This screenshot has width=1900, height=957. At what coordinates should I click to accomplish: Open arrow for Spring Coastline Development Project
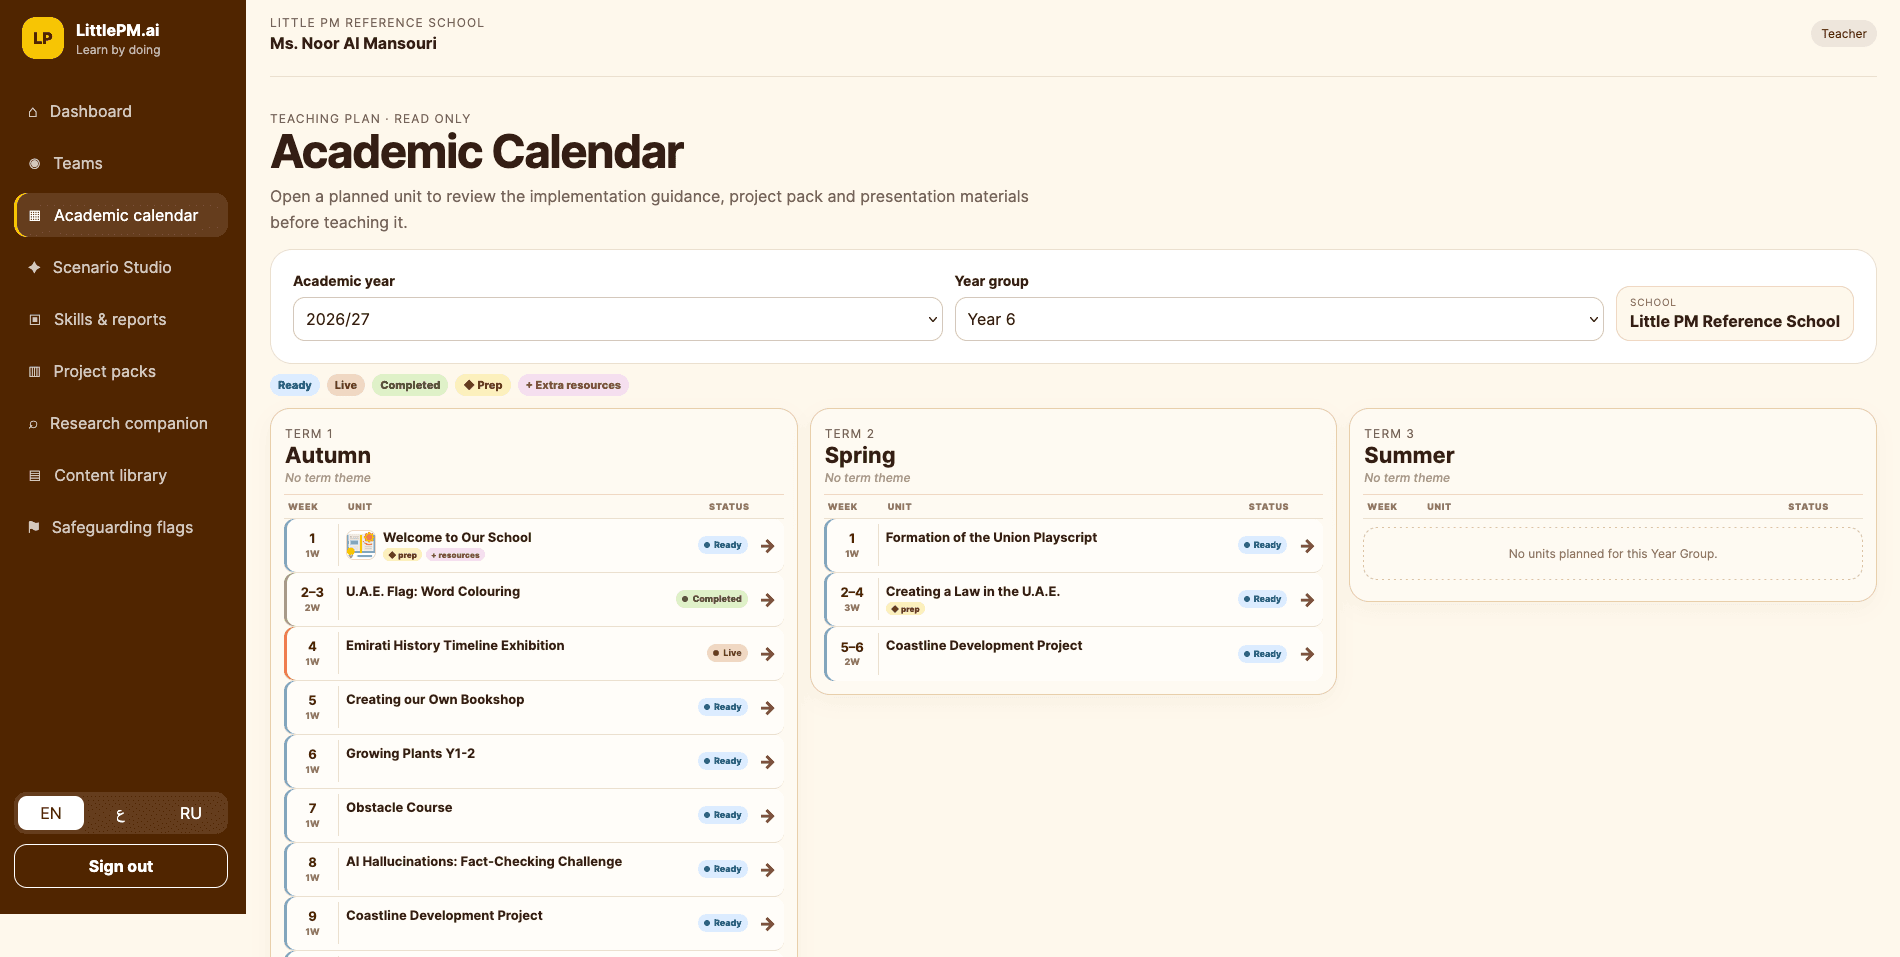(x=1308, y=654)
